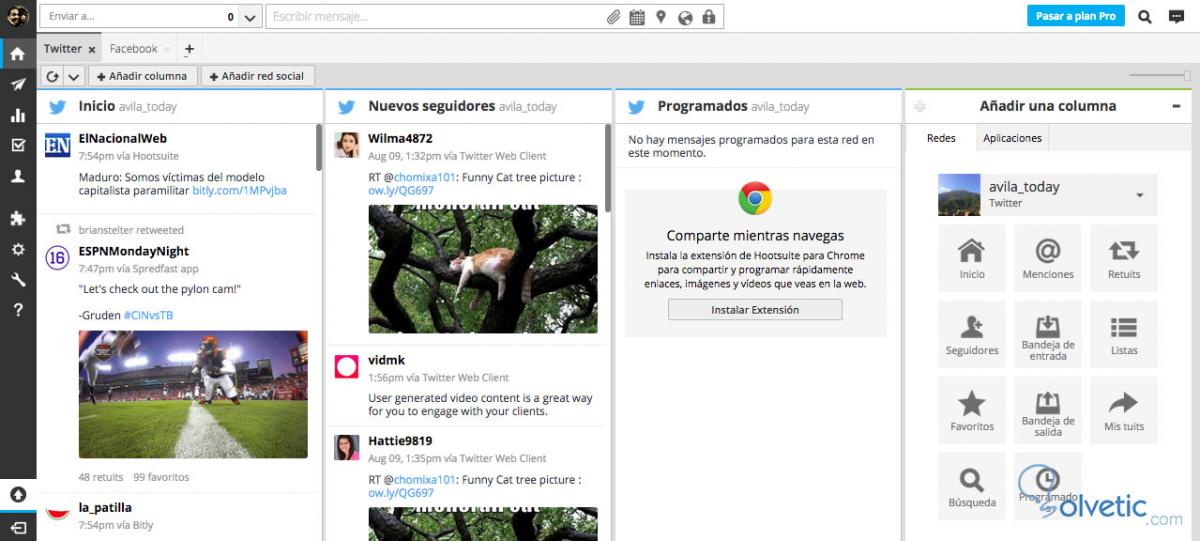Add the Bandeja de salida stream tile
Viewport: 1200px width, 541px height.
[1048, 410]
